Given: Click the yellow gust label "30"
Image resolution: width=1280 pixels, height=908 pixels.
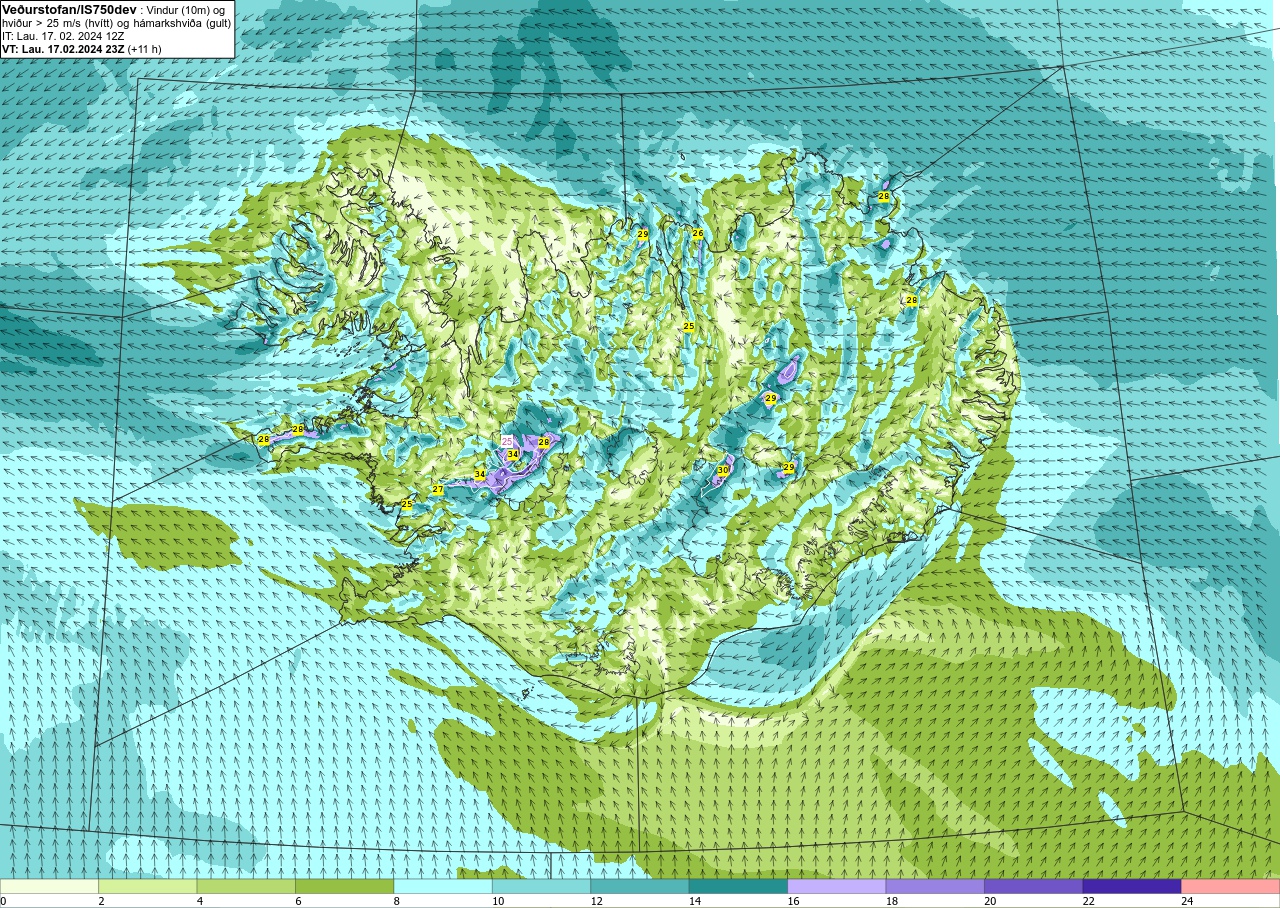Looking at the screenshot, I should pos(723,470).
